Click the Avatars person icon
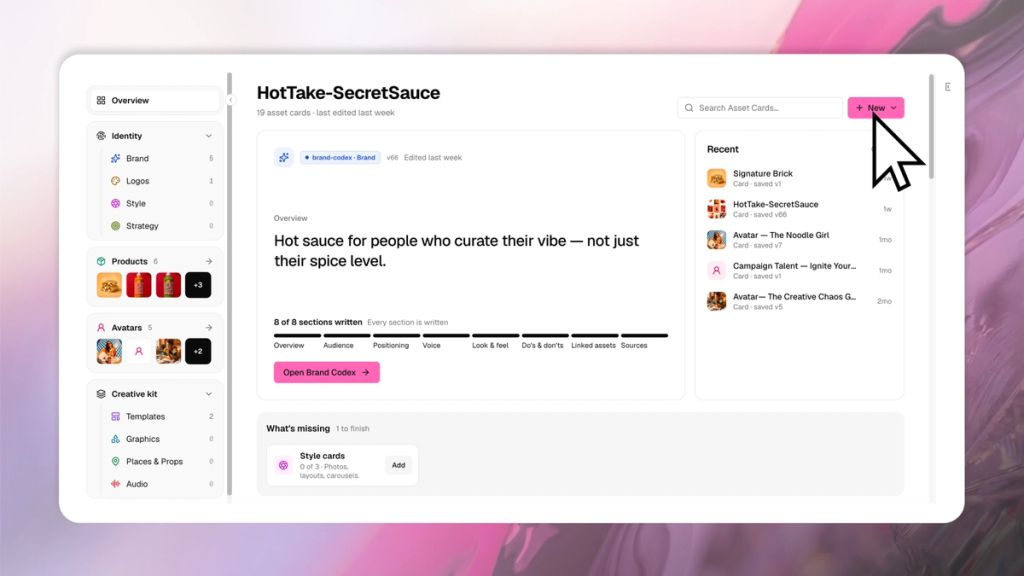1024x576 pixels. coord(101,328)
